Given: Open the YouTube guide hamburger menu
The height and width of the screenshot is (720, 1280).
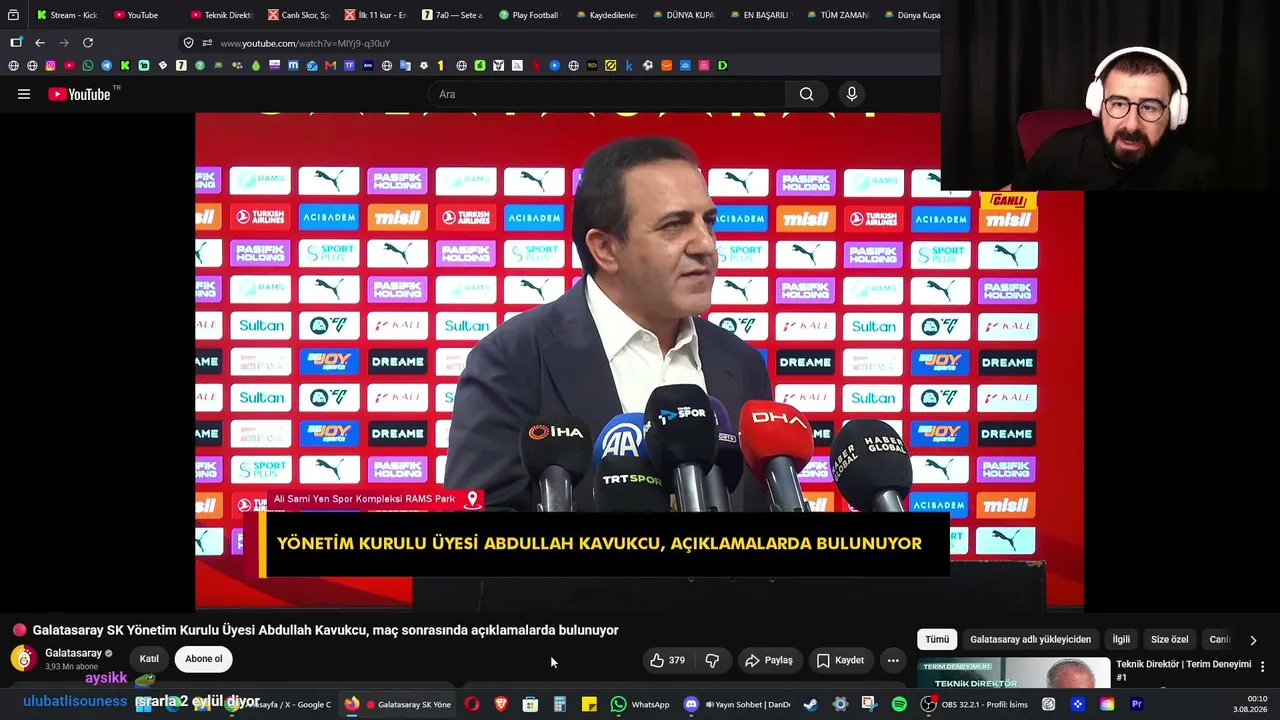Looking at the screenshot, I should coord(24,94).
